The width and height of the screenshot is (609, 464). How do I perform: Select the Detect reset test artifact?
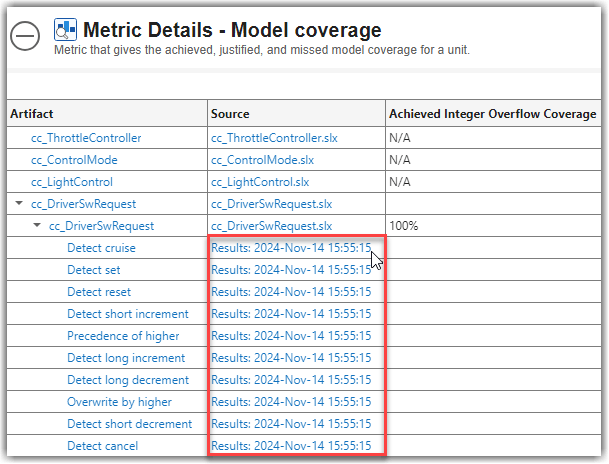99,292
